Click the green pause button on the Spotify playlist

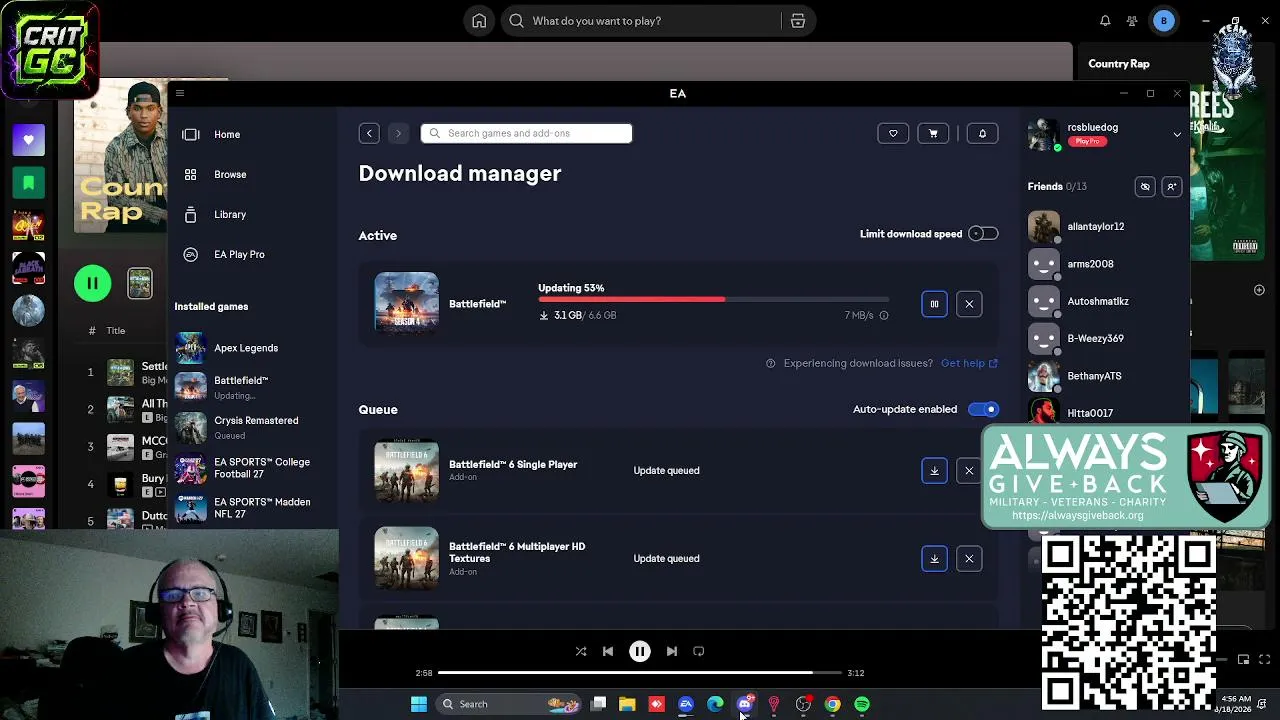click(x=92, y=283)
